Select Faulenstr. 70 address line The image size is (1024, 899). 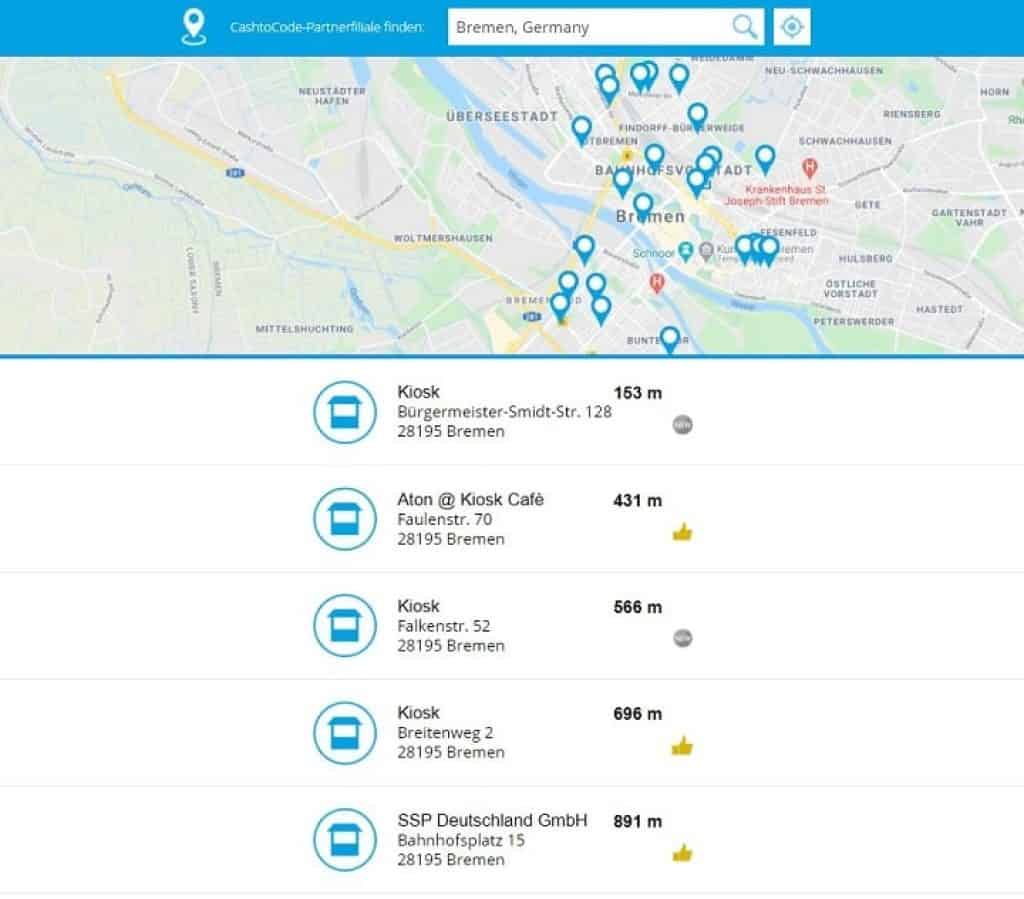pyautogui.click(x=445, y=519)
